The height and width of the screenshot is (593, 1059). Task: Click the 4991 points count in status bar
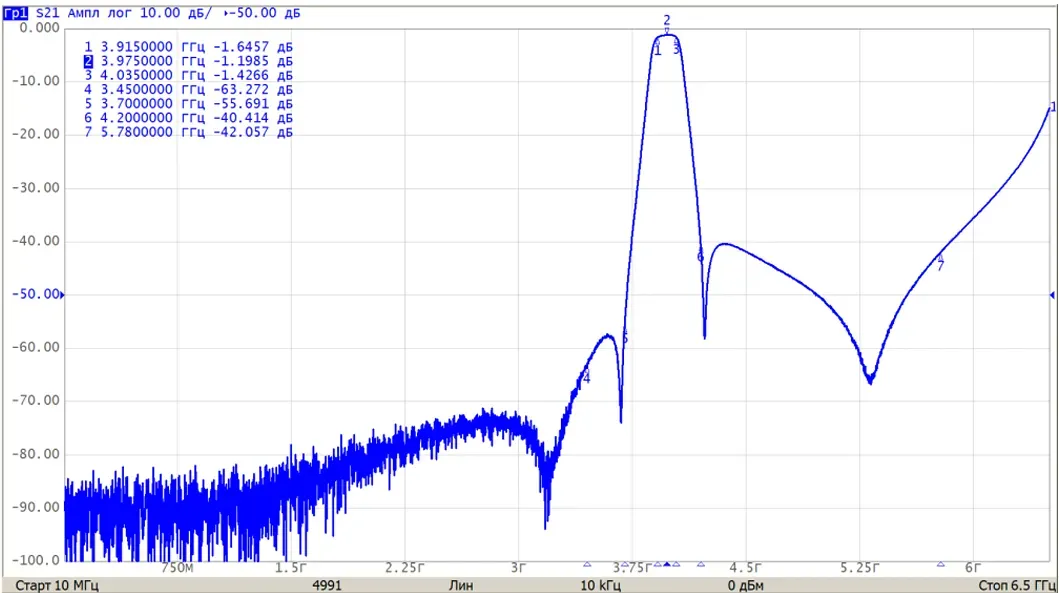(327, 586)
